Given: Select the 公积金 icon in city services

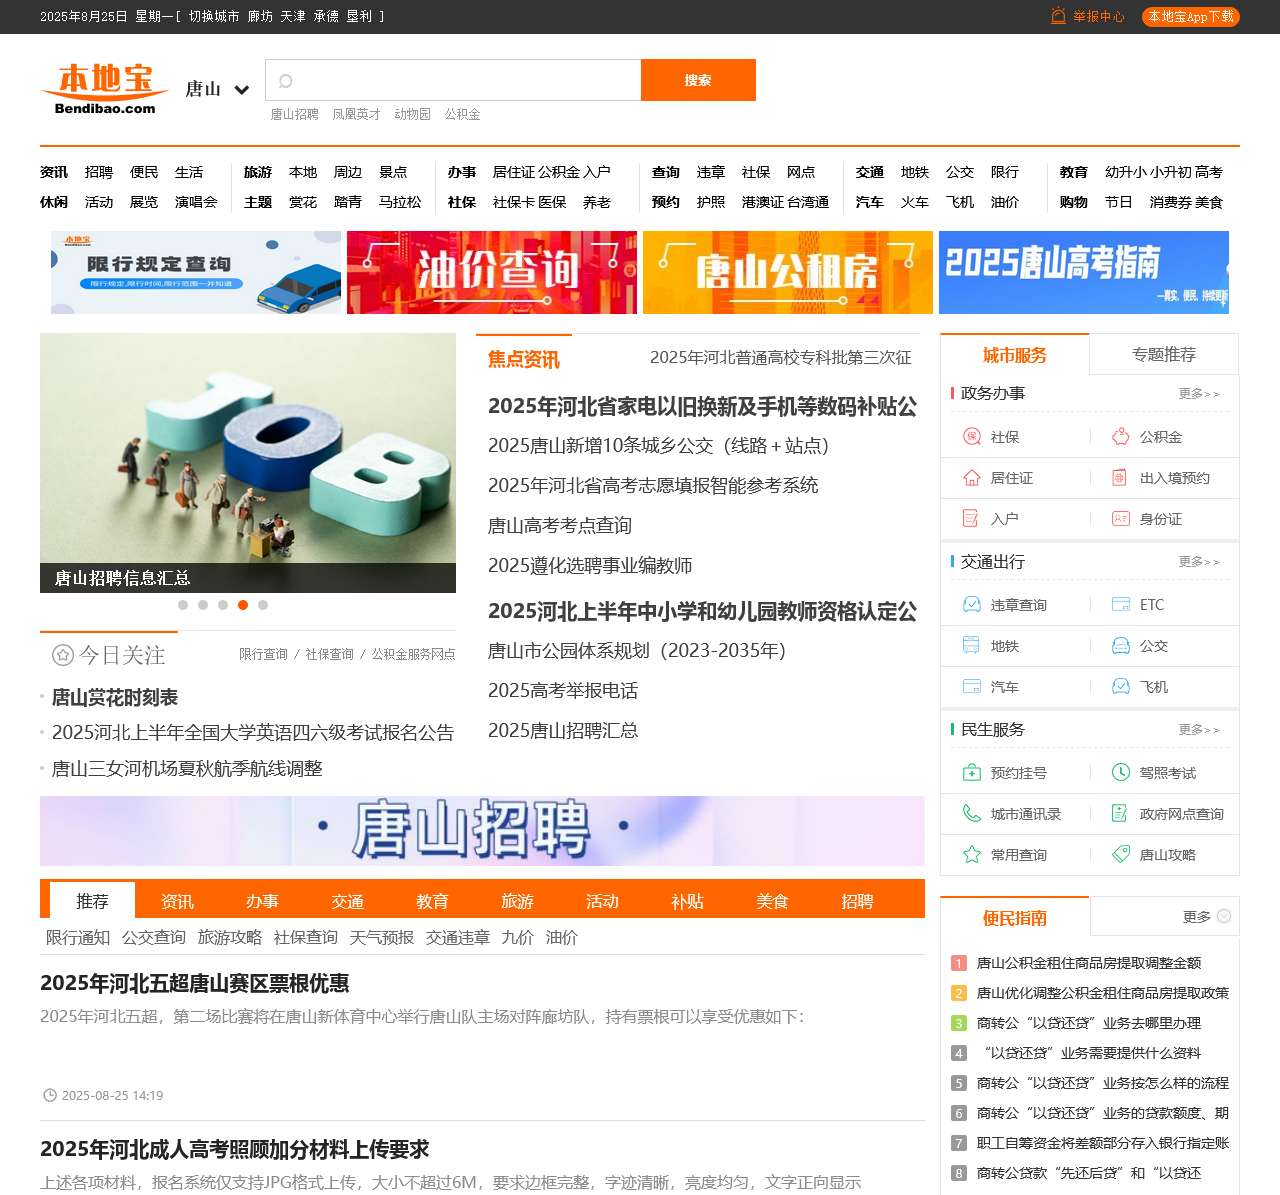Looking at the screenshot, I should coord(1119,437).
